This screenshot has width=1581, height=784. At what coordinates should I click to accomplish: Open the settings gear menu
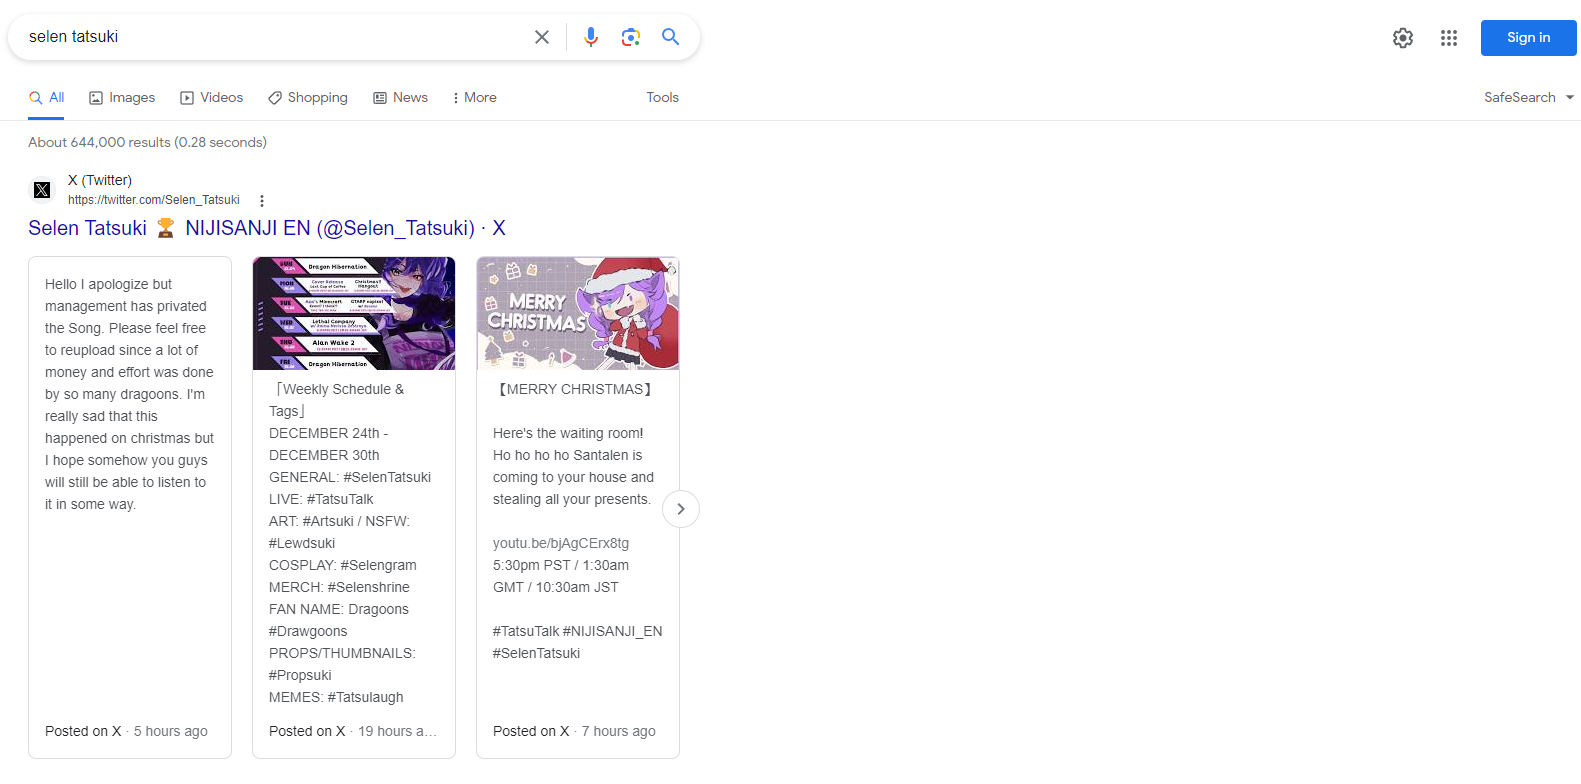1403,38
